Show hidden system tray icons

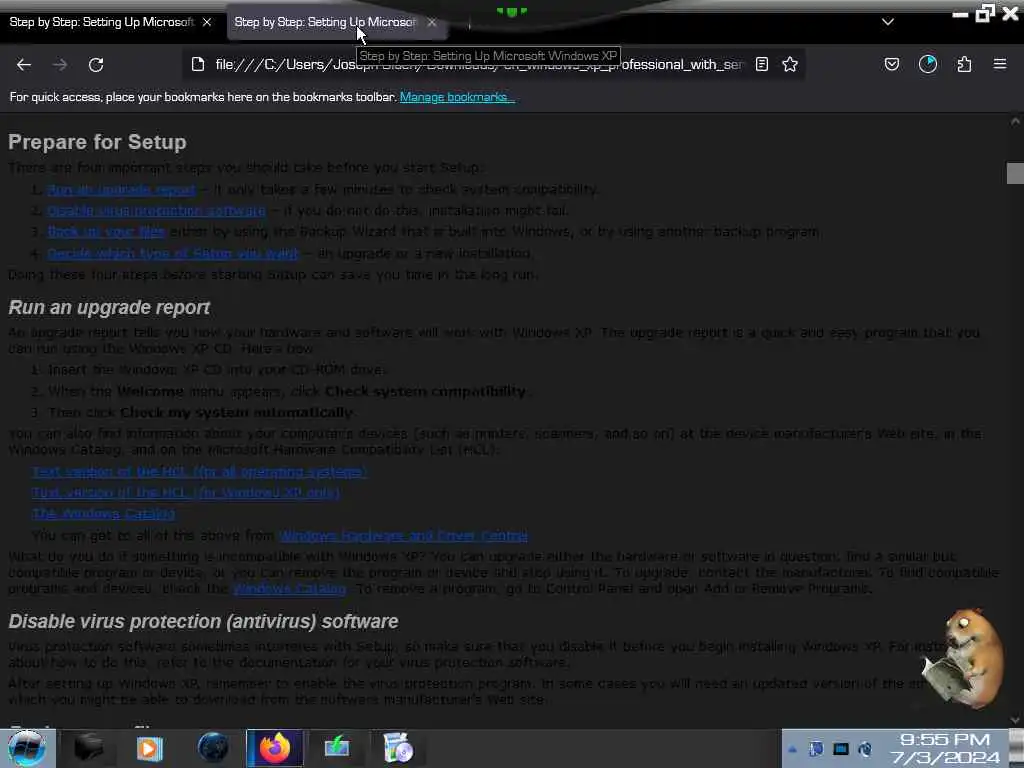pos(792,749)
